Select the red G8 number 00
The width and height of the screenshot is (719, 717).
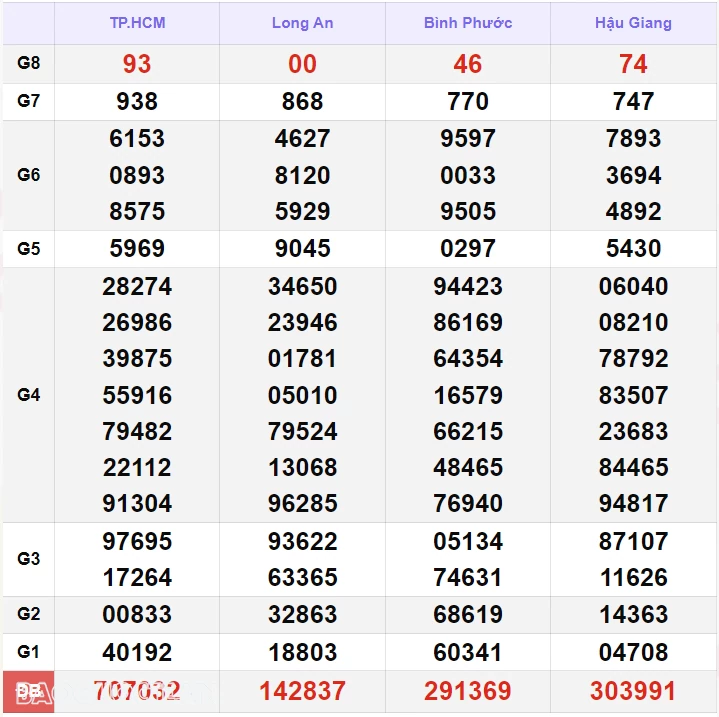(x=302, y=64)
